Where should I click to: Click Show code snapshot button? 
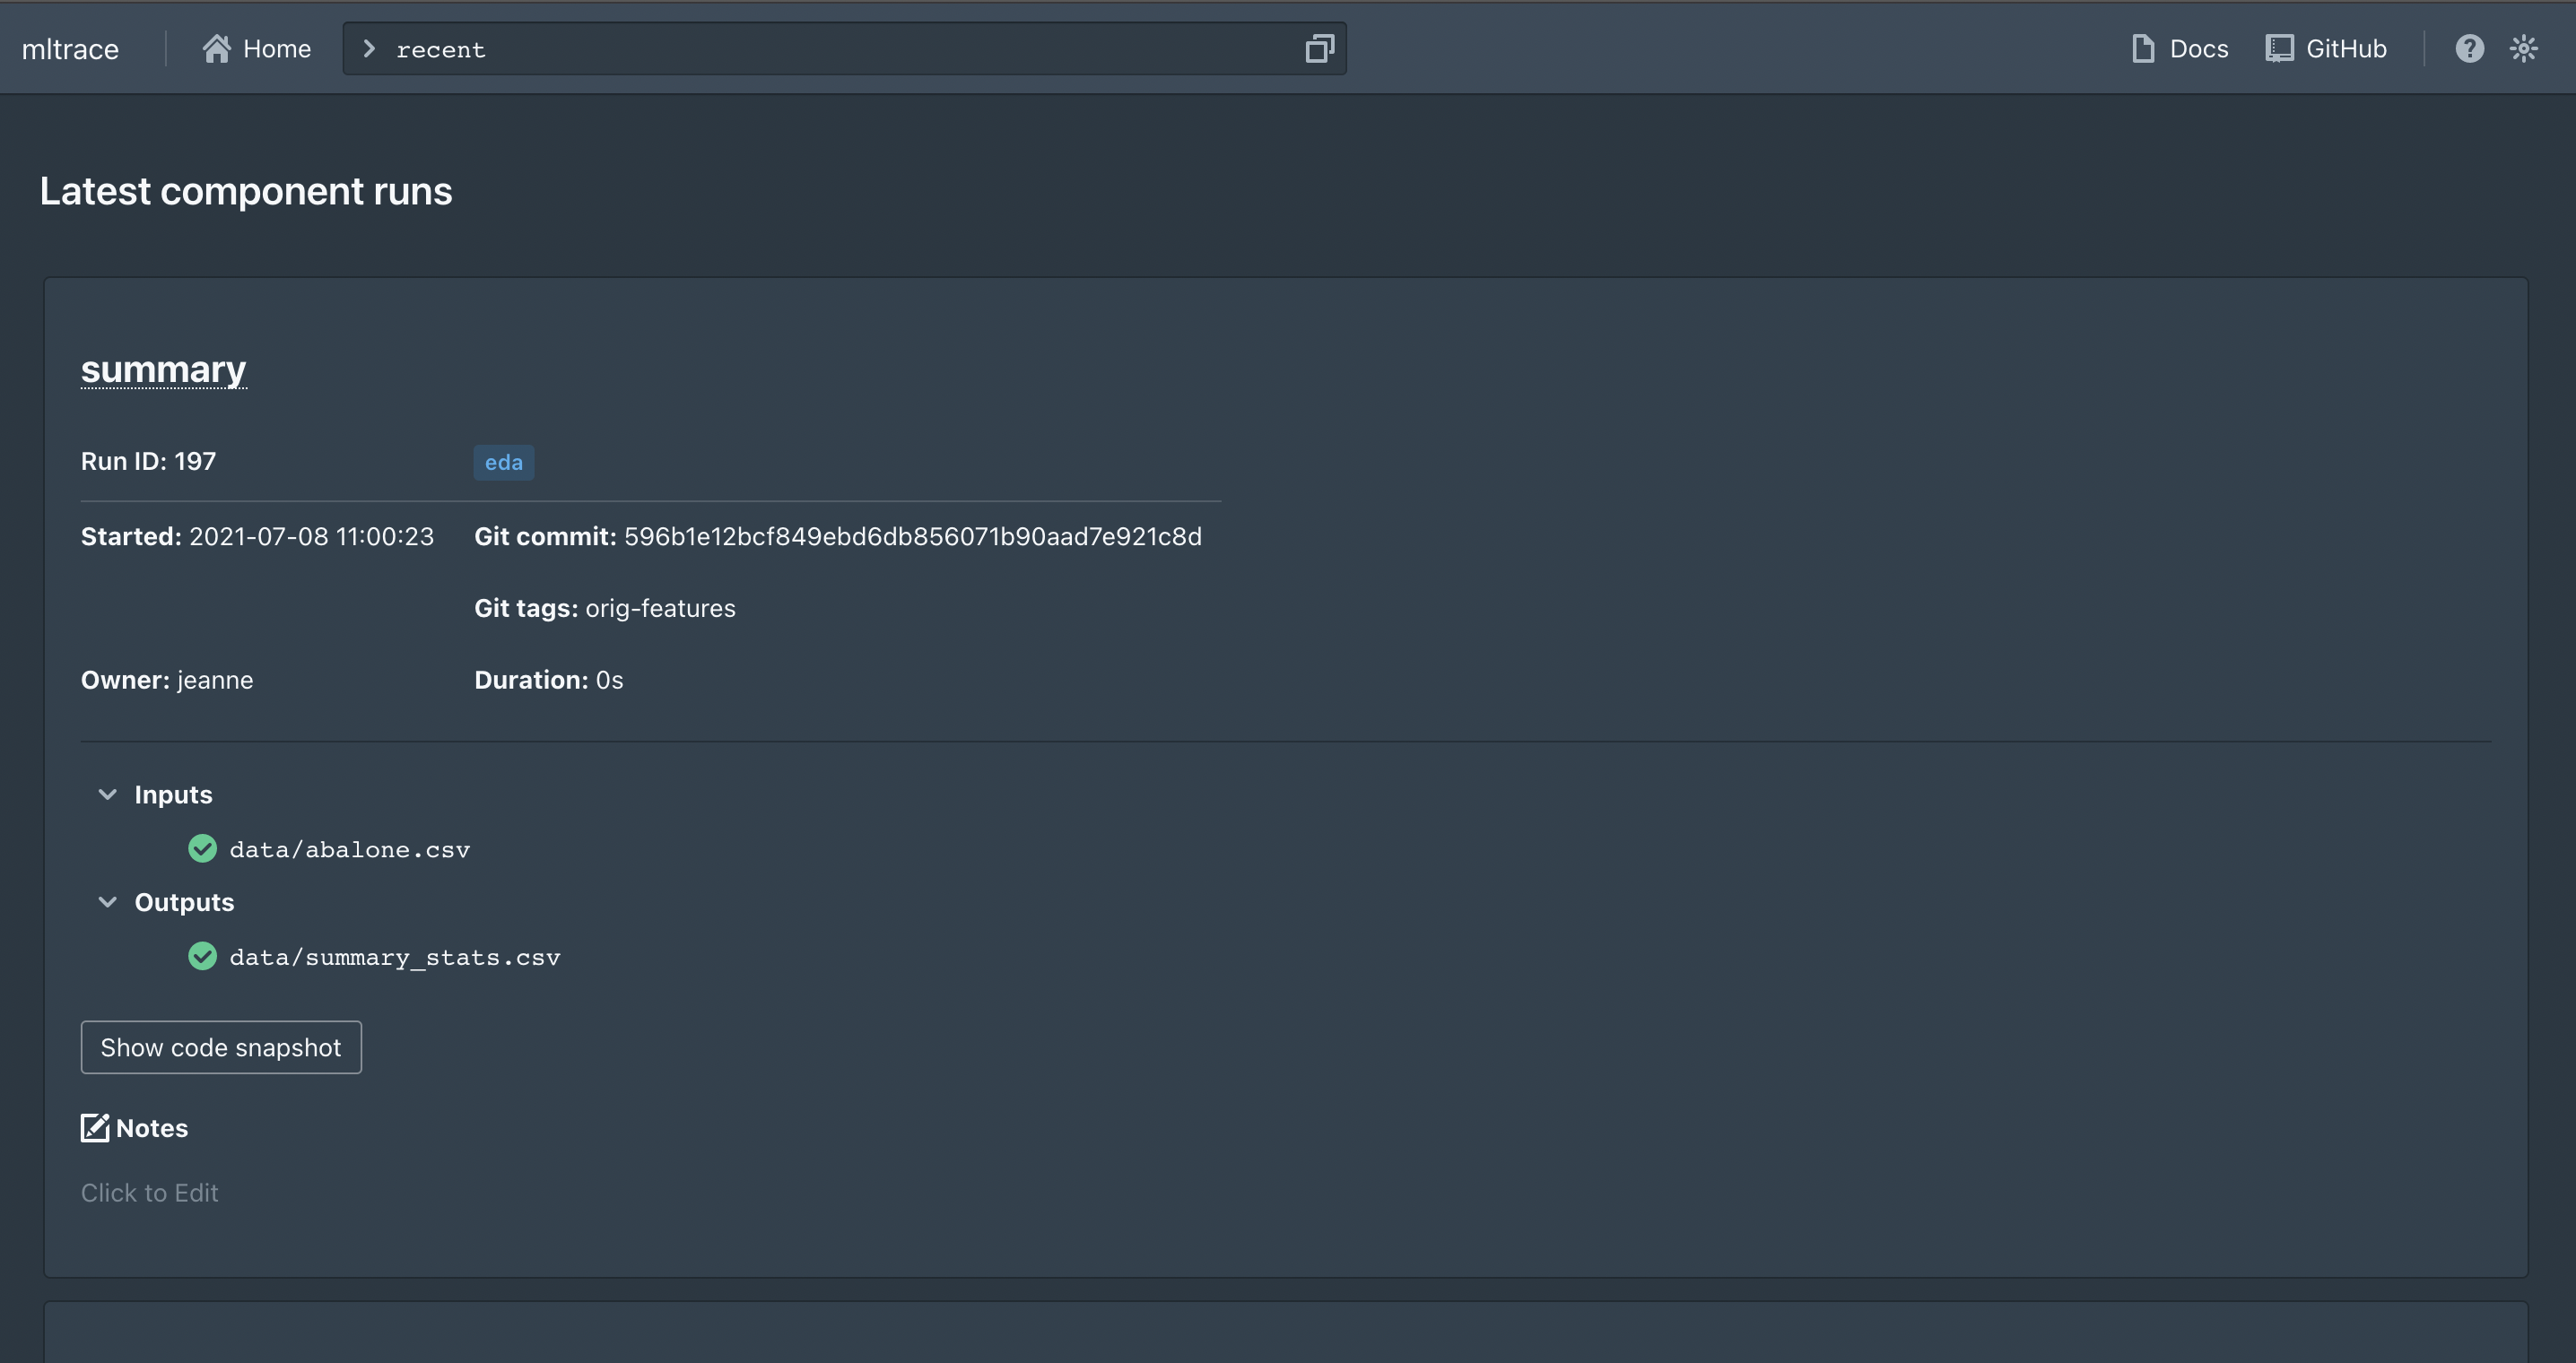[x=221, y=1047]
